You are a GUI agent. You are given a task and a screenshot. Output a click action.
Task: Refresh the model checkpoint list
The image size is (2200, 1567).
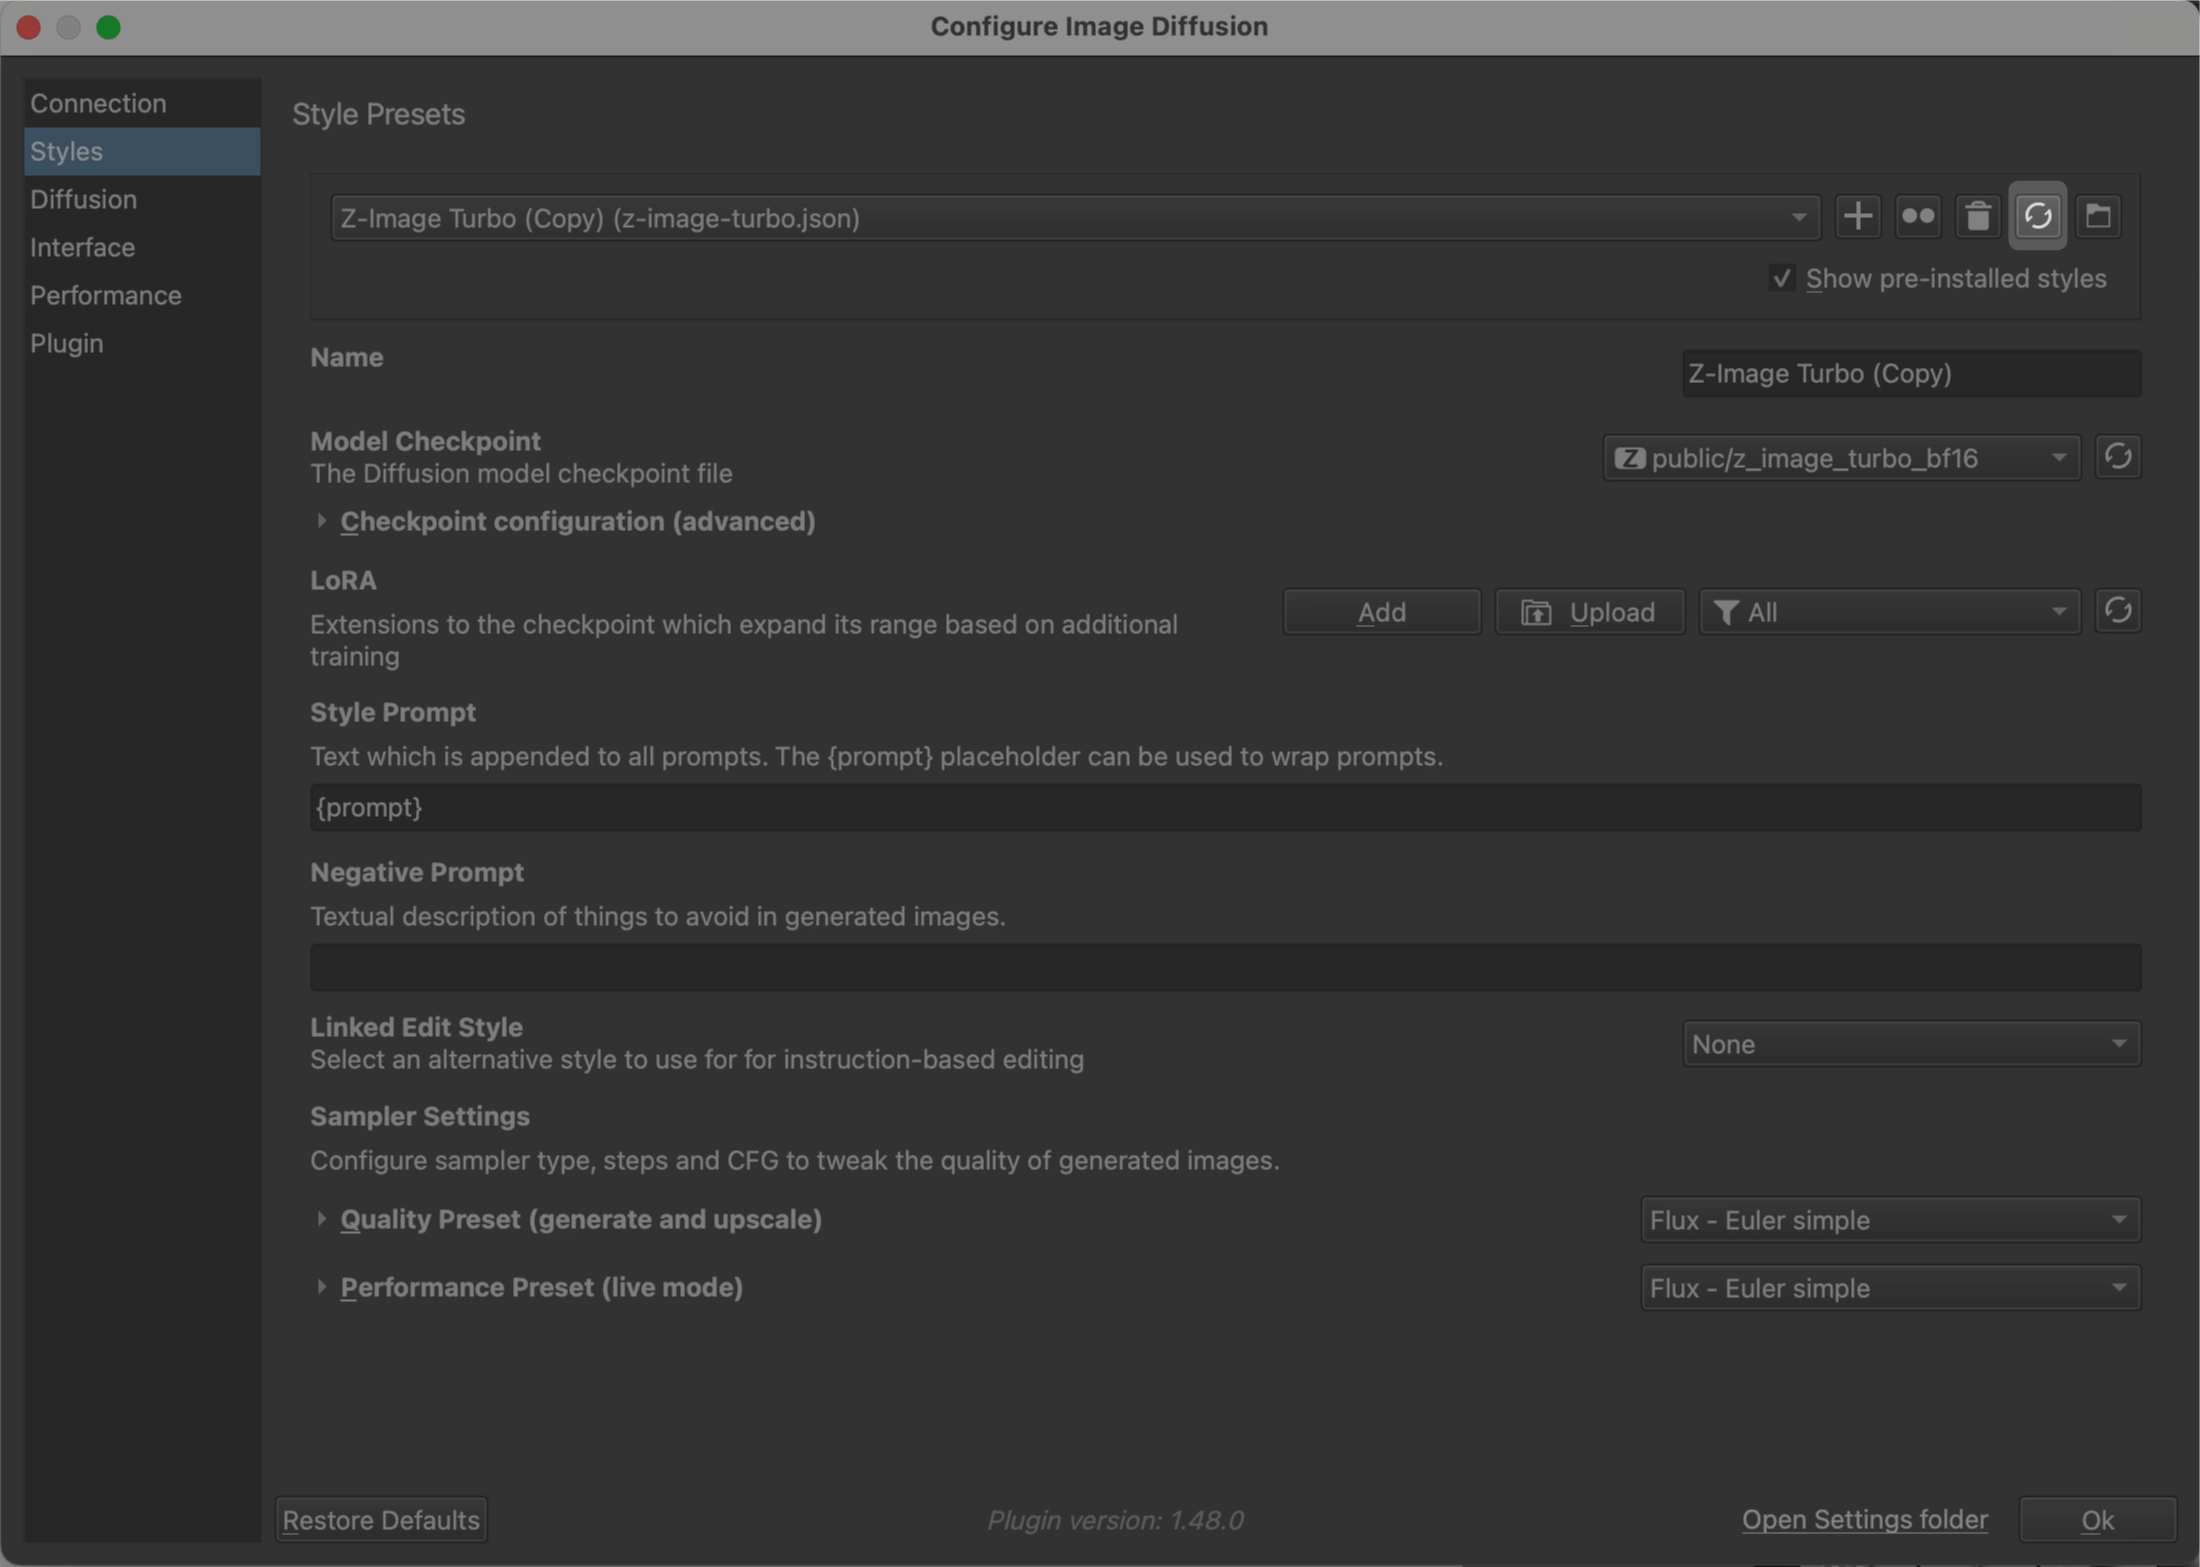click(2117, 457)
